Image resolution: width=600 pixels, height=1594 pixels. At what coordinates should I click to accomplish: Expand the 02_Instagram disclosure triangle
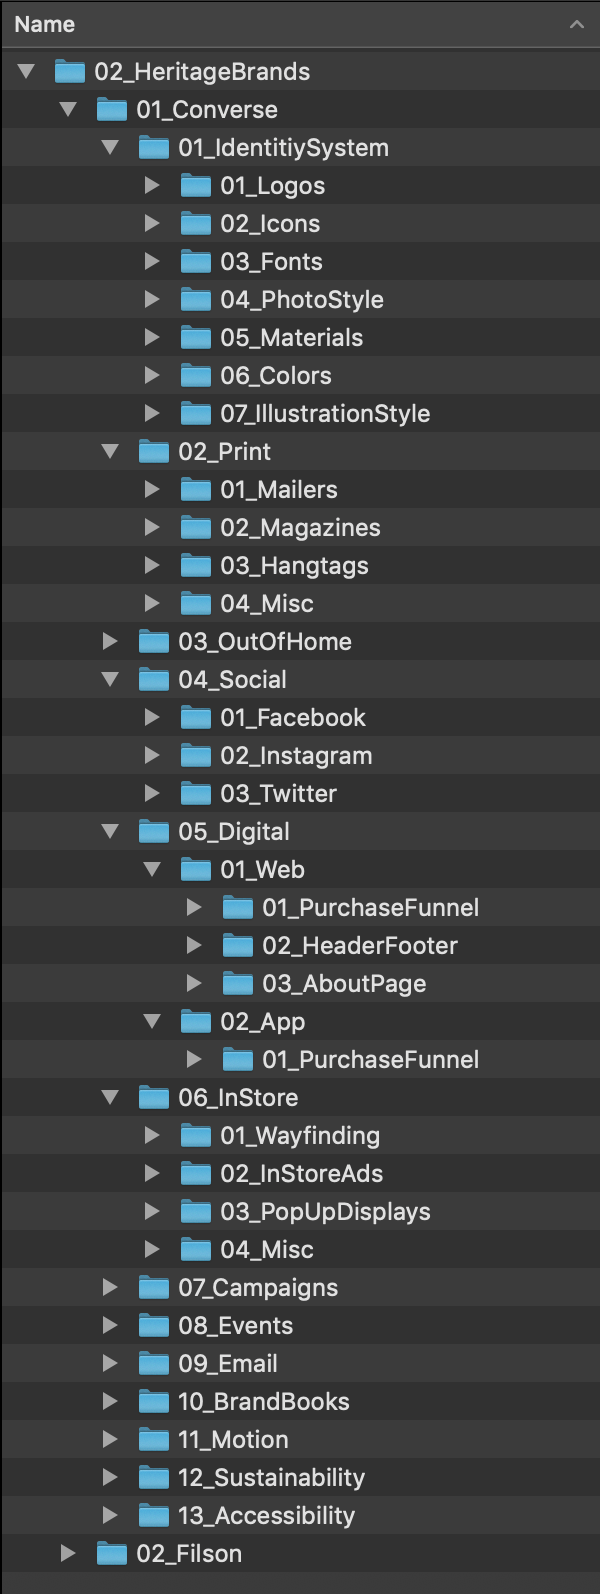[x=152, y=755]
